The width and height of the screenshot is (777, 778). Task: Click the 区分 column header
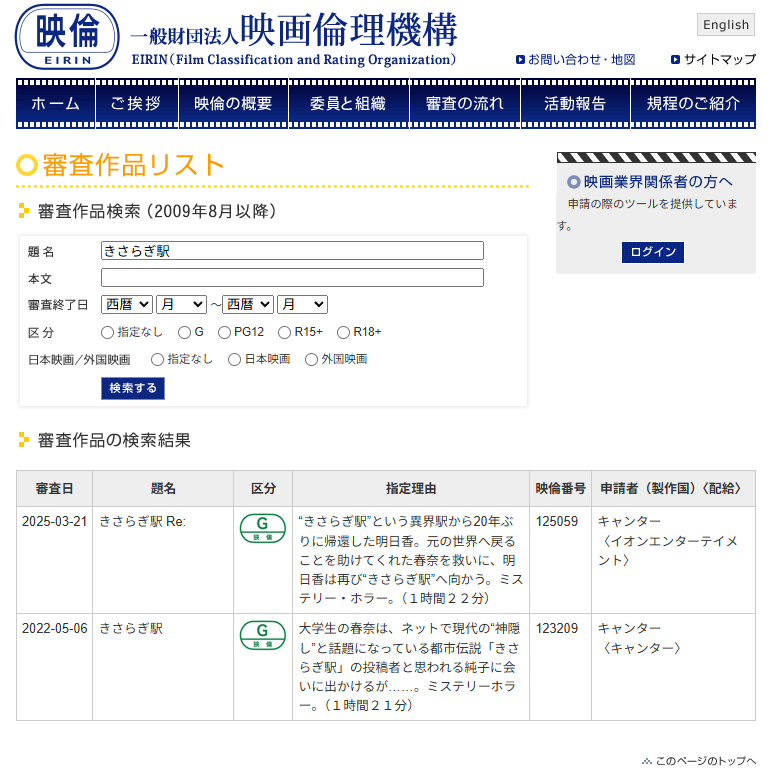[x=263, y=489]
